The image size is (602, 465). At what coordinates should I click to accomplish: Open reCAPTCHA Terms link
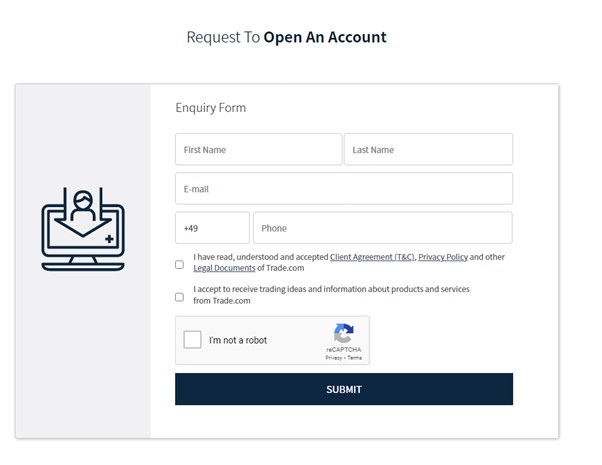click(x=355, y=357)
